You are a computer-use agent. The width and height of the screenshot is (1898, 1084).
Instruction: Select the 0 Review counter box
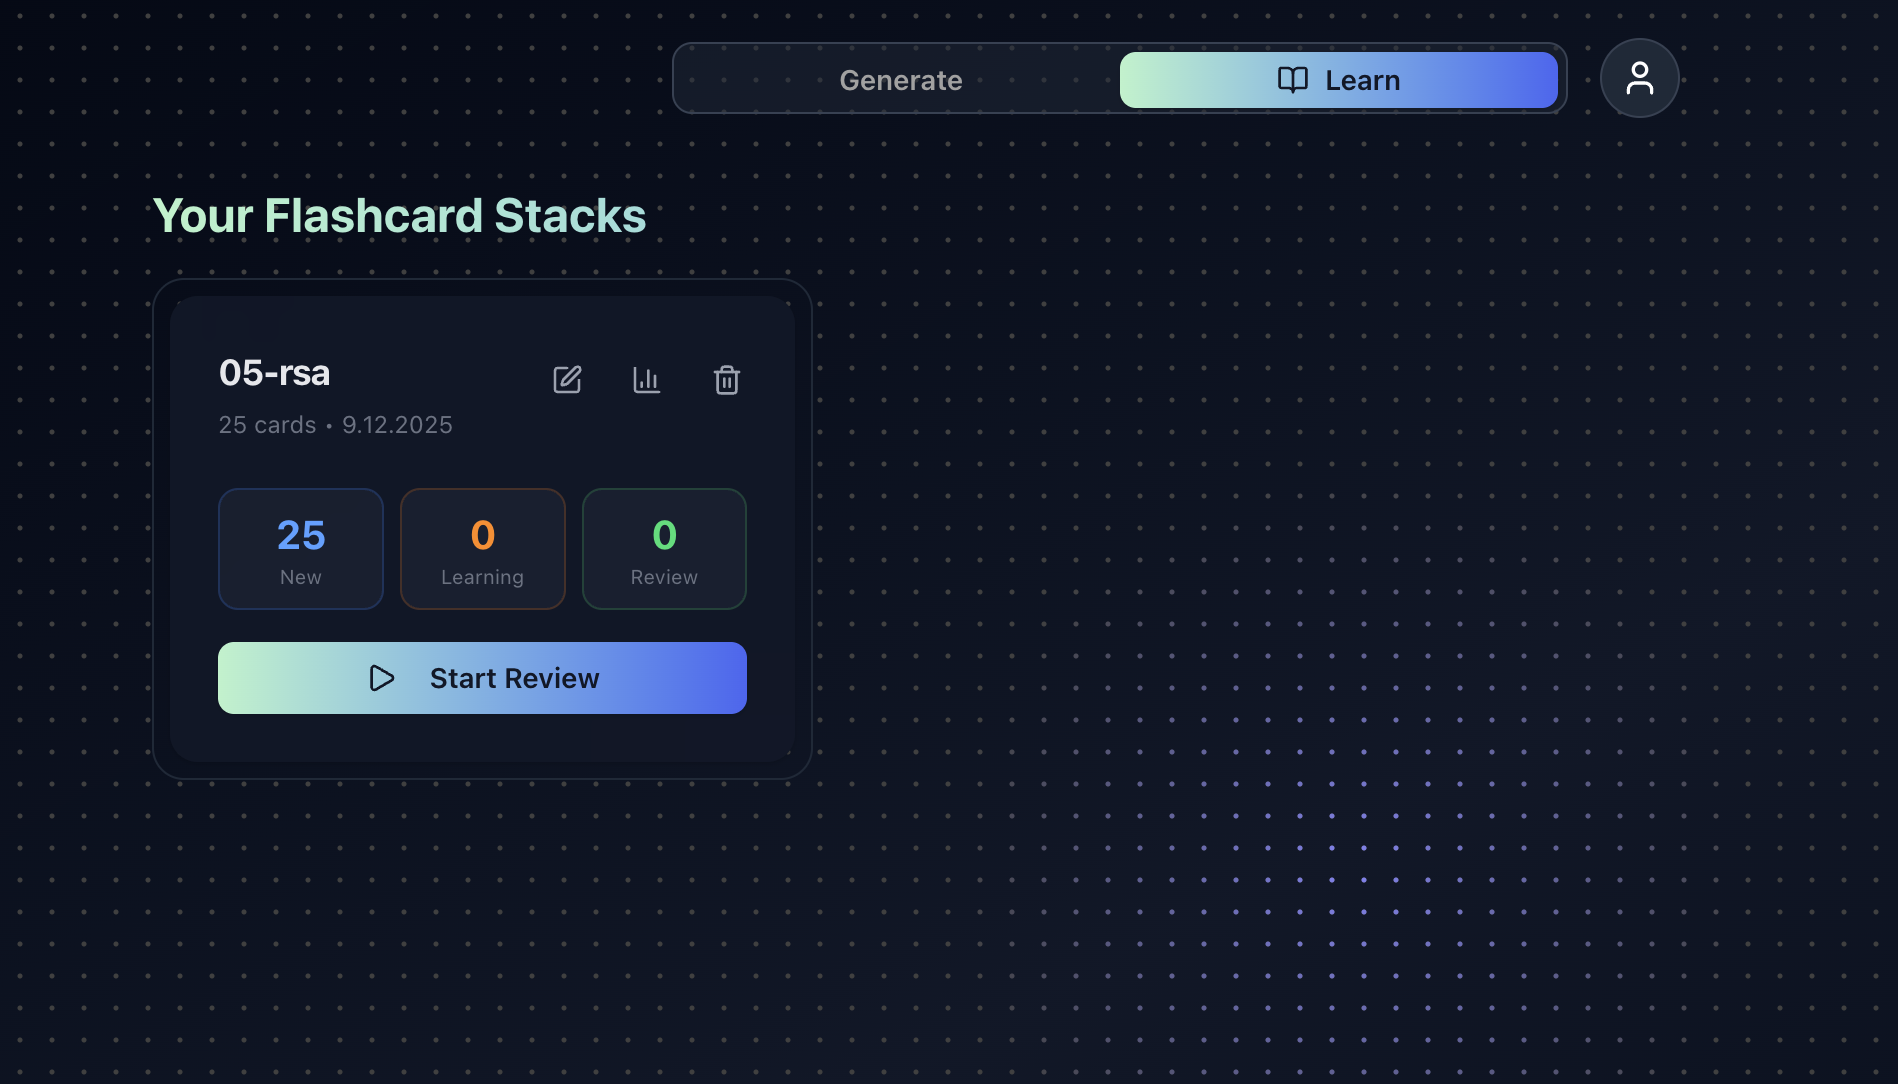(x=663, y=549)
